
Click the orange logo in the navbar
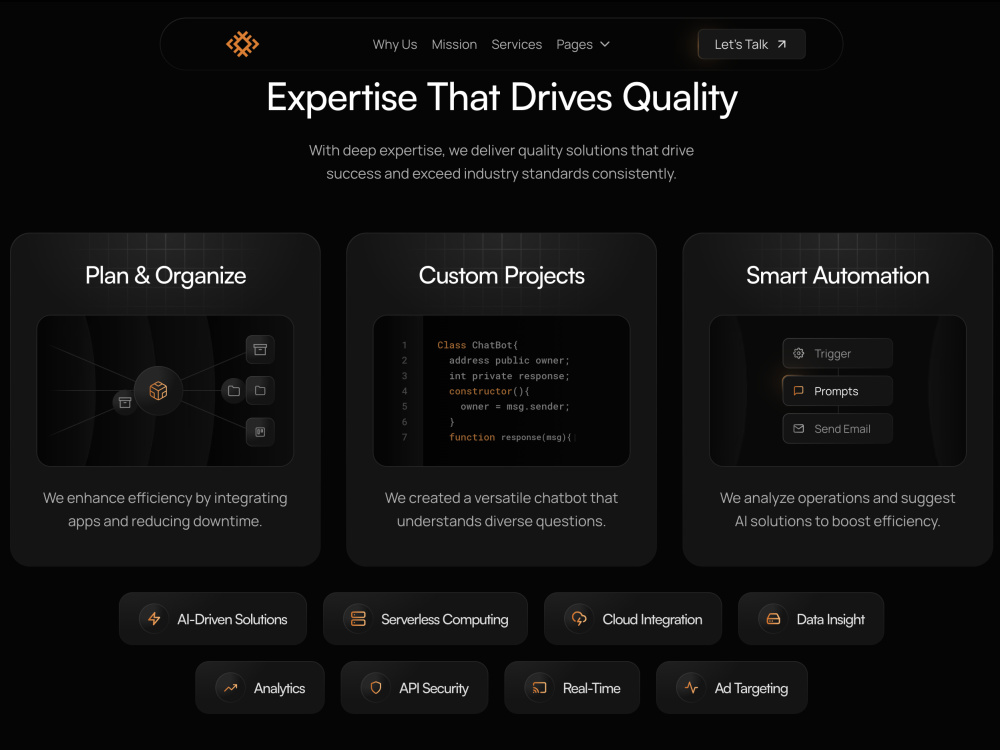coord(242,44)
